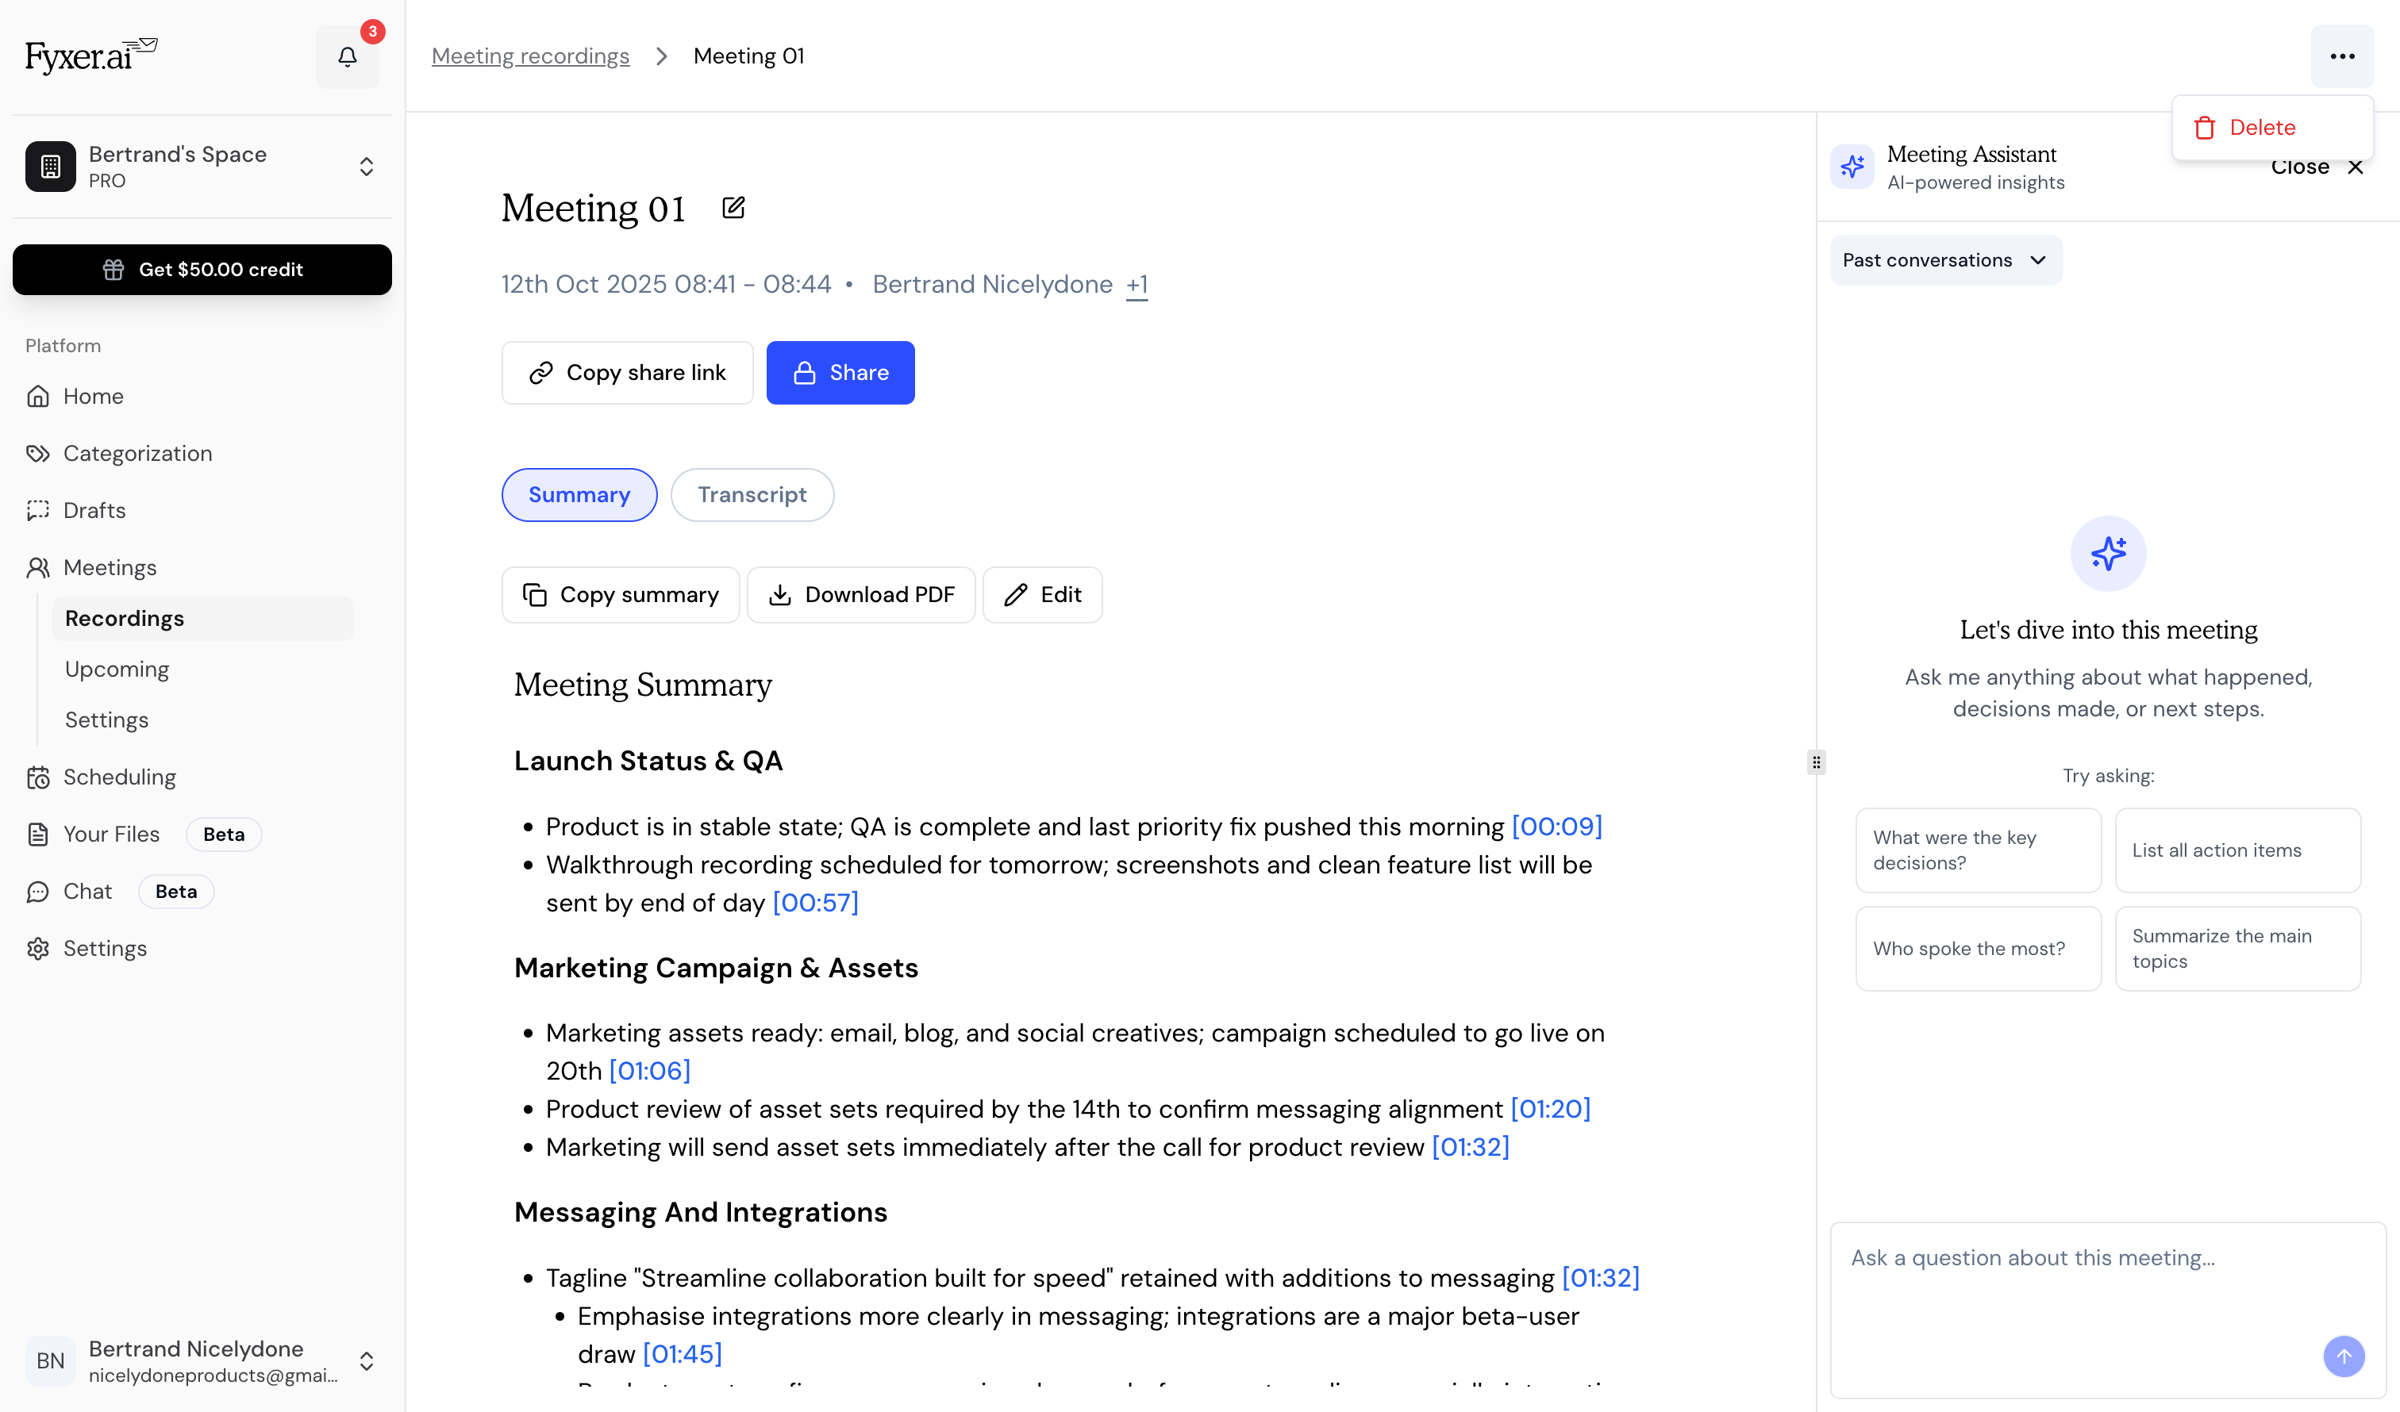
Task: Select Recordings under Meetings
Action: click(203, 618)
